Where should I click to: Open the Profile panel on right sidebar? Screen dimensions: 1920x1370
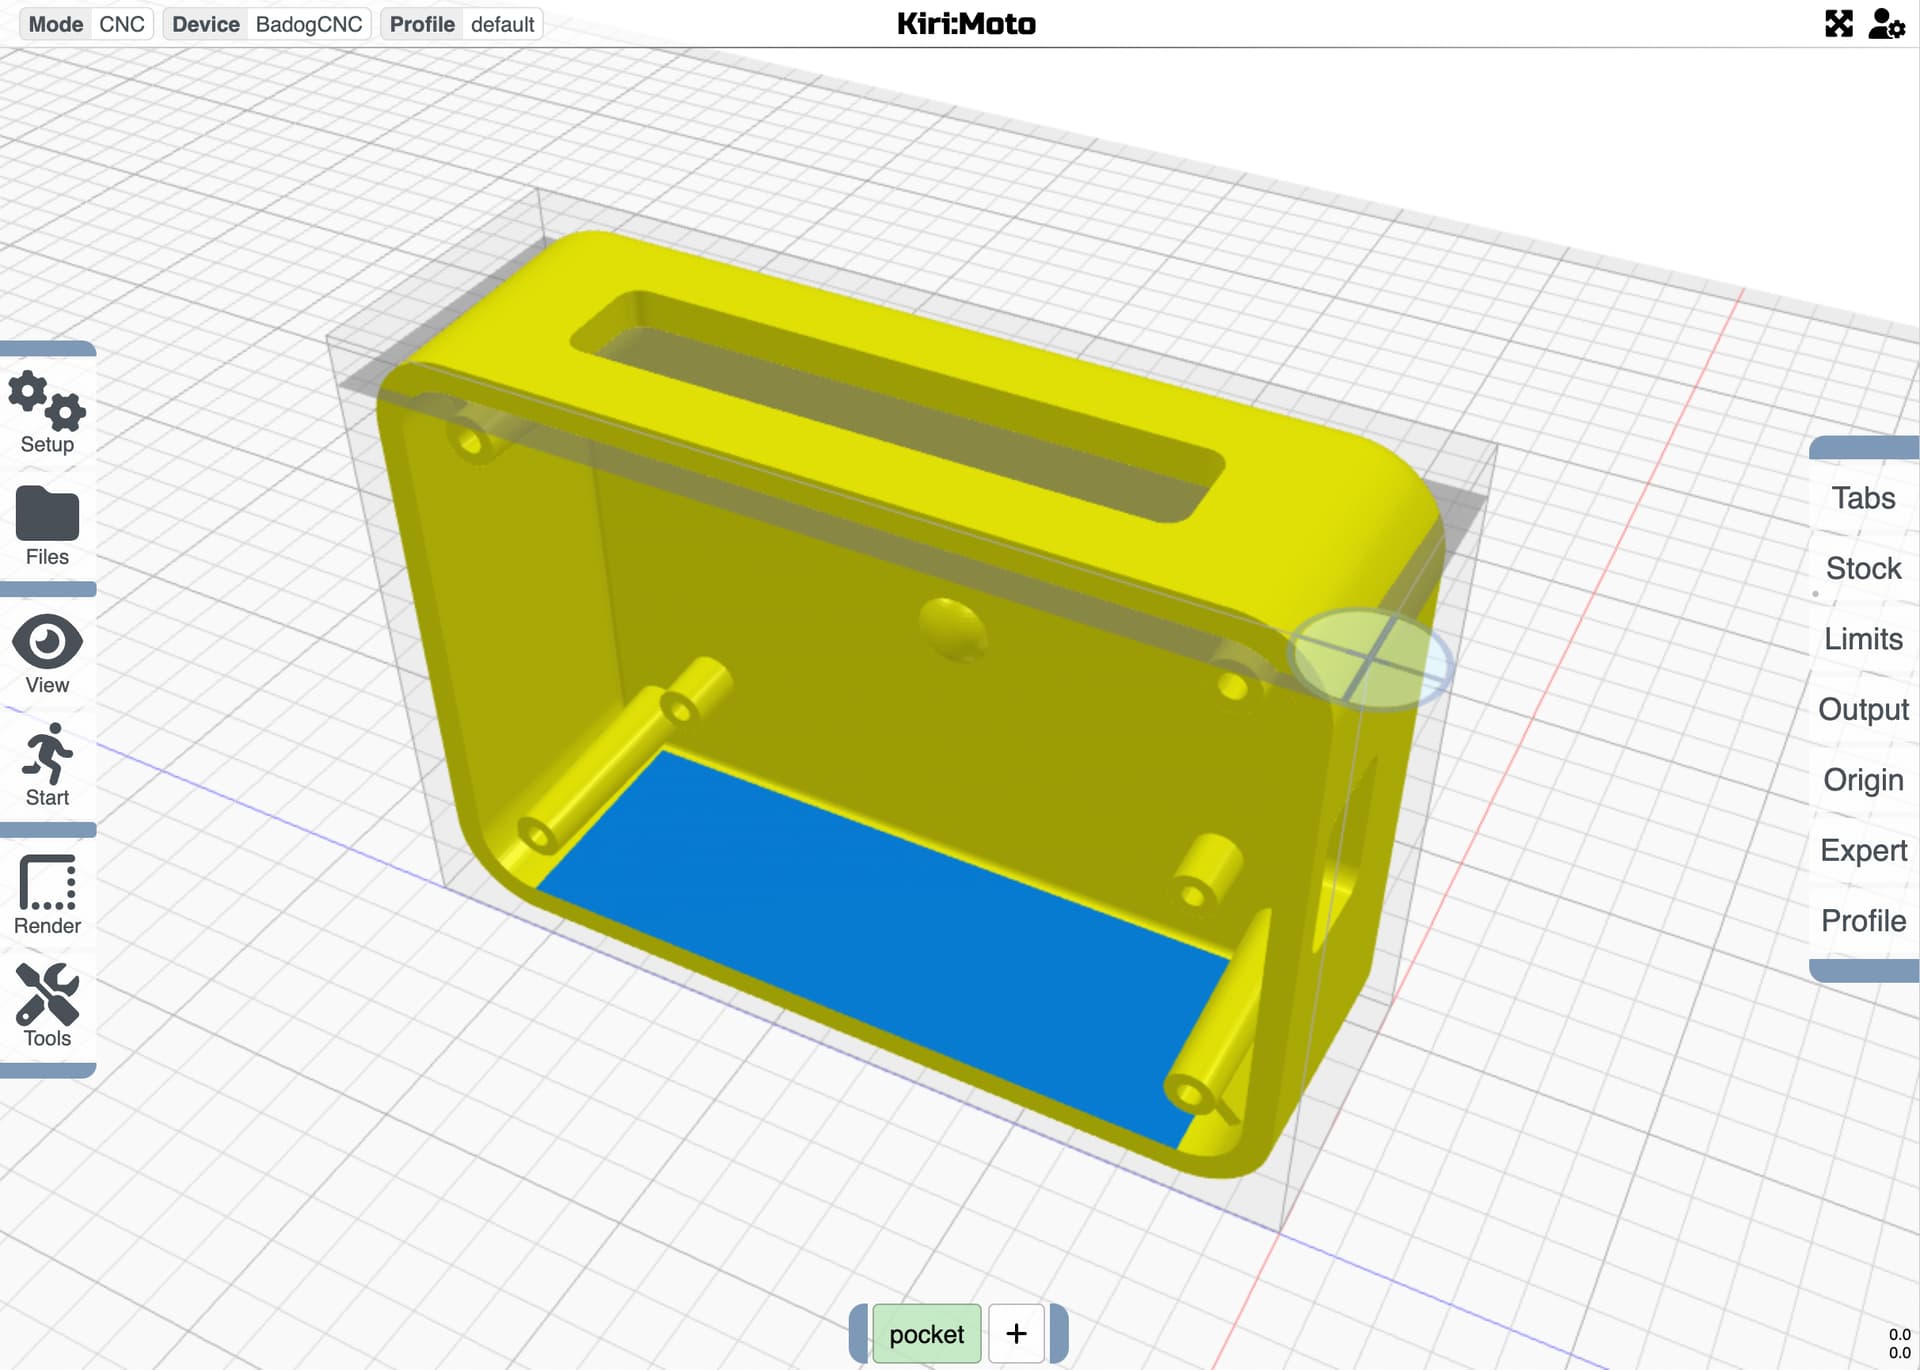pos(1863,921)
